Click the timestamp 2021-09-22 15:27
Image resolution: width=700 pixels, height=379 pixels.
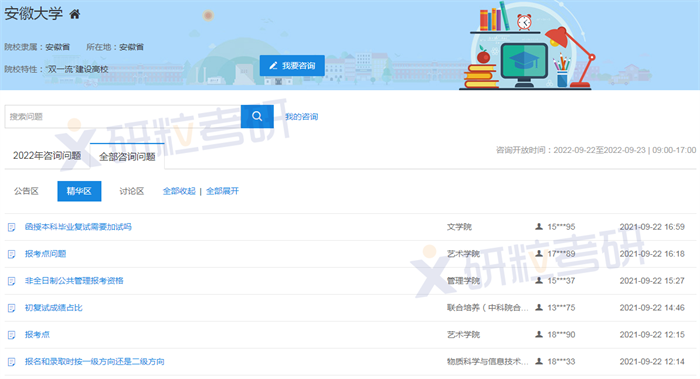(x=652, y=280)
